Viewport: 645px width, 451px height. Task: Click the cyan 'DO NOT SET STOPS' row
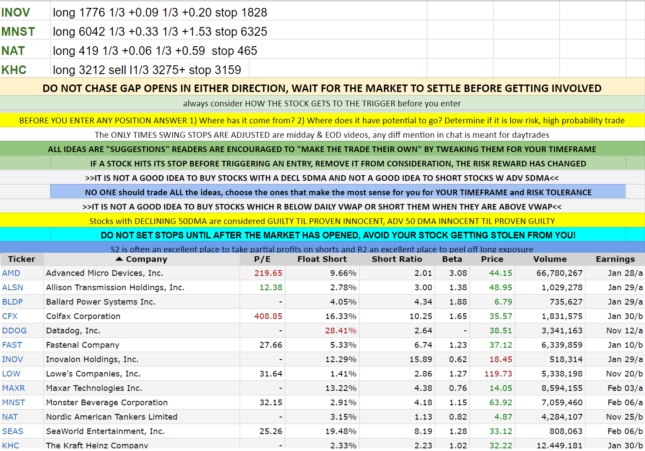click(322, 235)
